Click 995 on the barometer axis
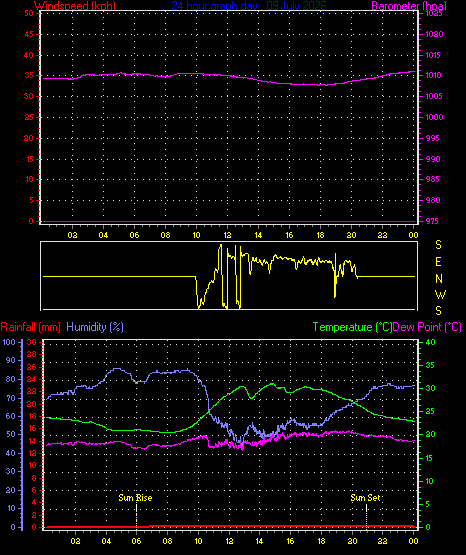Image resolution: width=466 pixels, height=555 pixels. click(x=432, y=138)
